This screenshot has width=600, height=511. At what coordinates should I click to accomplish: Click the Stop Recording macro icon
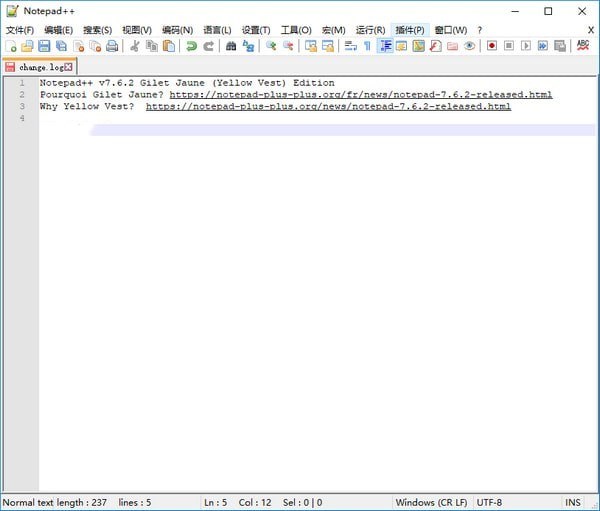tap(509, 46)
